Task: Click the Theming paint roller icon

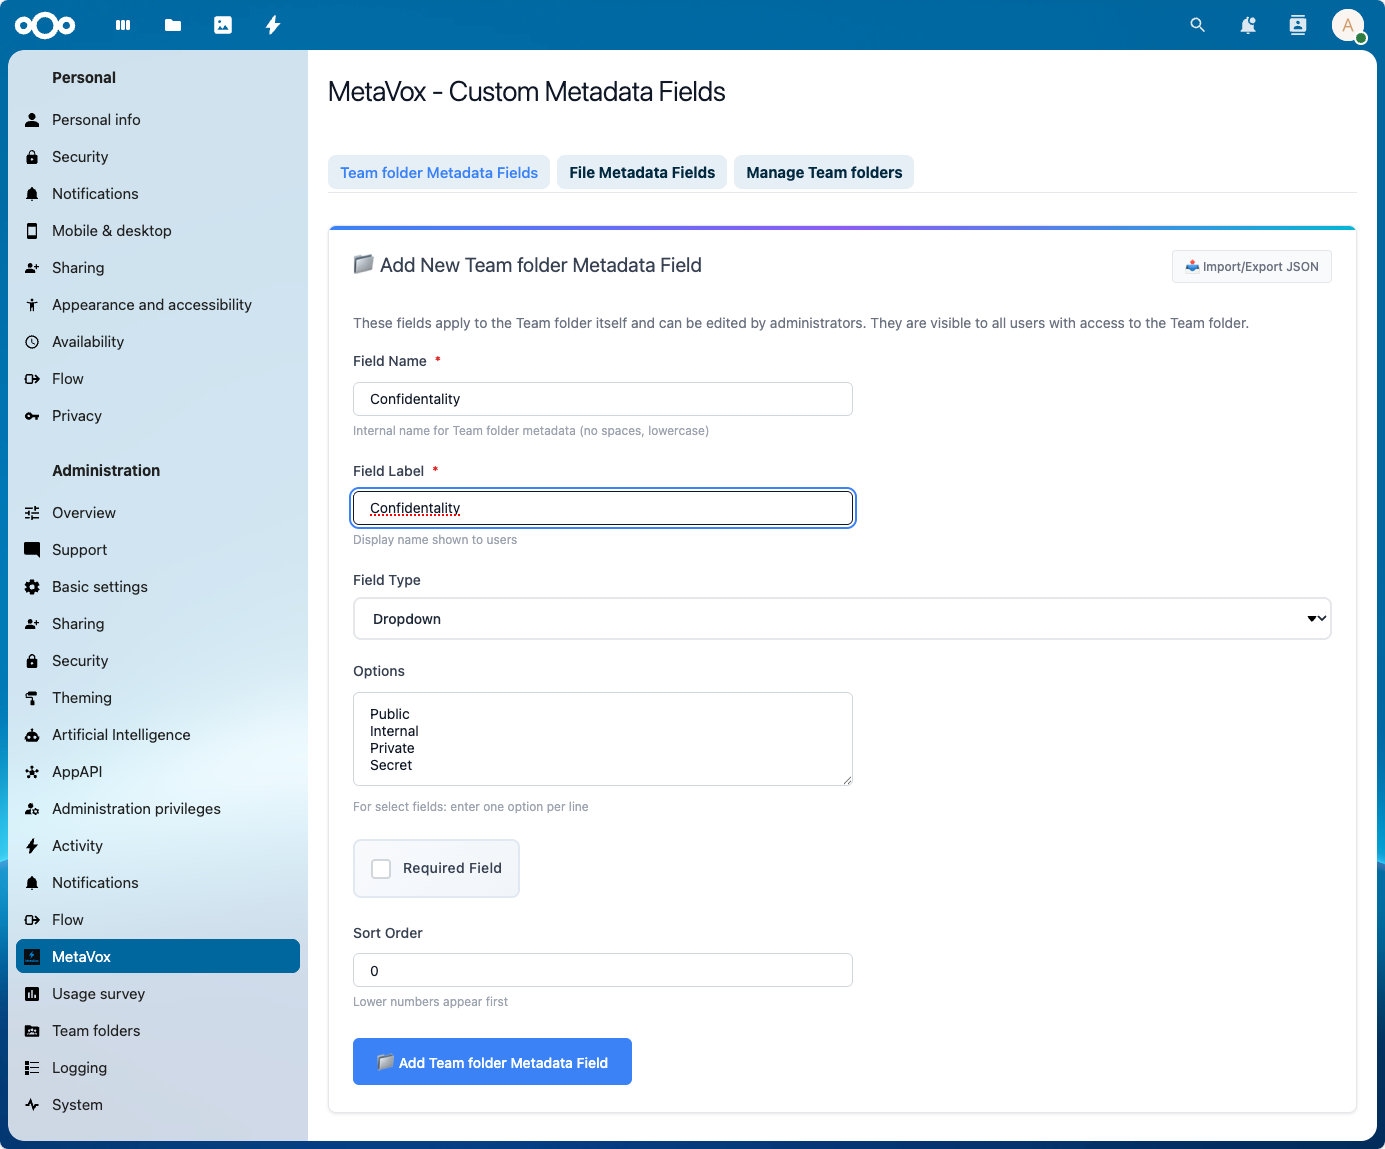Action: [32, 698]
